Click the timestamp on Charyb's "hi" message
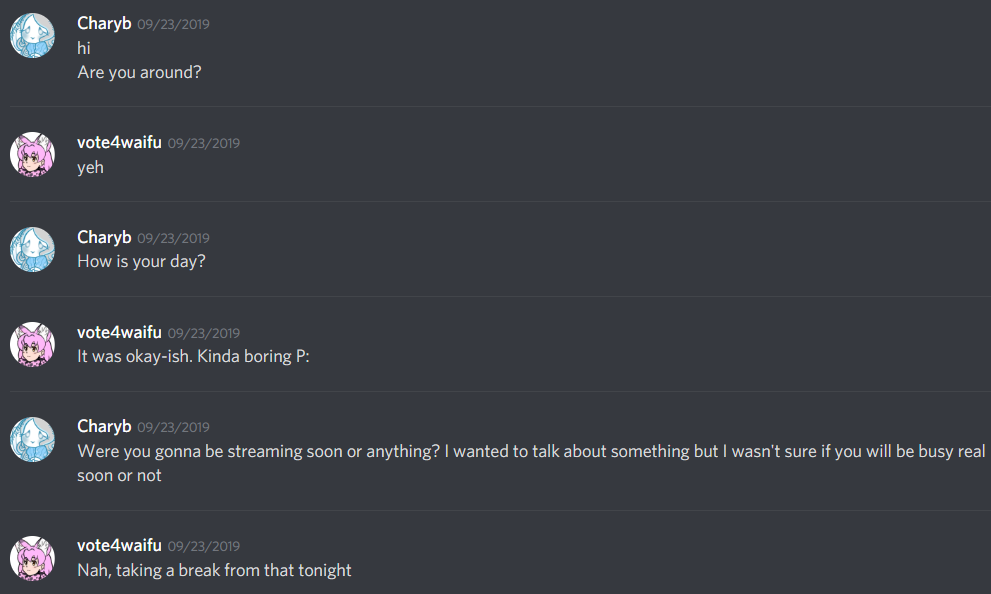991x594 pixels. pos(173,24)
